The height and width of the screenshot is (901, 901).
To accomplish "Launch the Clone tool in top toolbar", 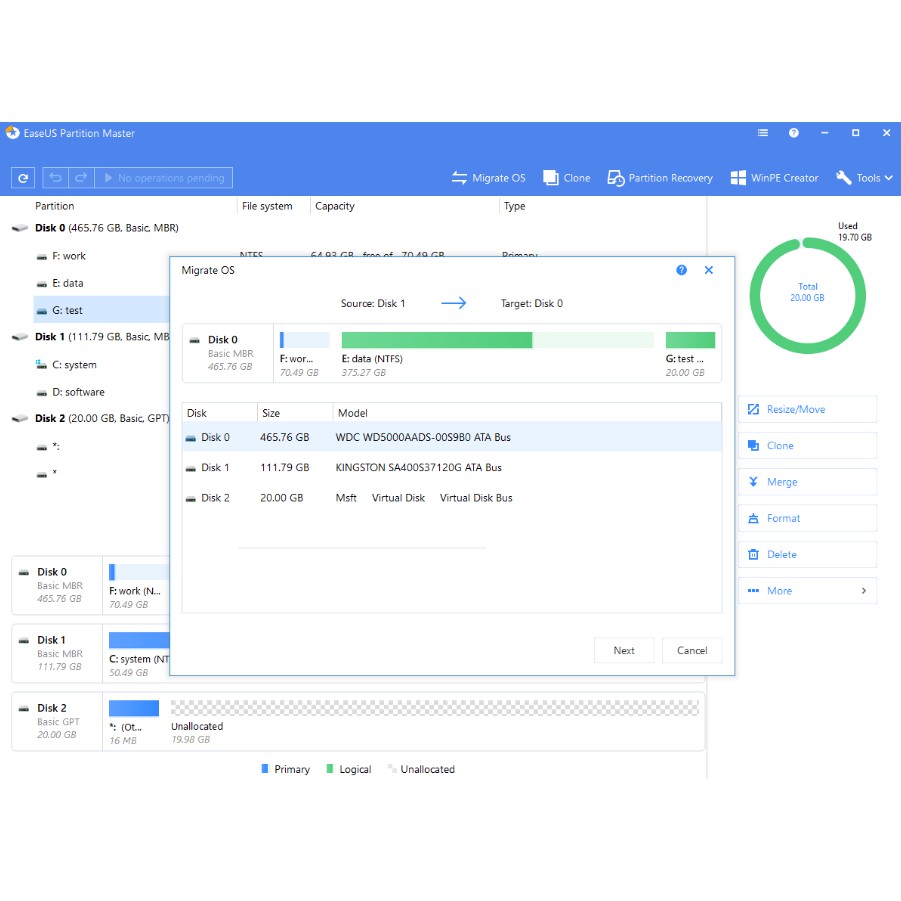I will pos(567,178).
